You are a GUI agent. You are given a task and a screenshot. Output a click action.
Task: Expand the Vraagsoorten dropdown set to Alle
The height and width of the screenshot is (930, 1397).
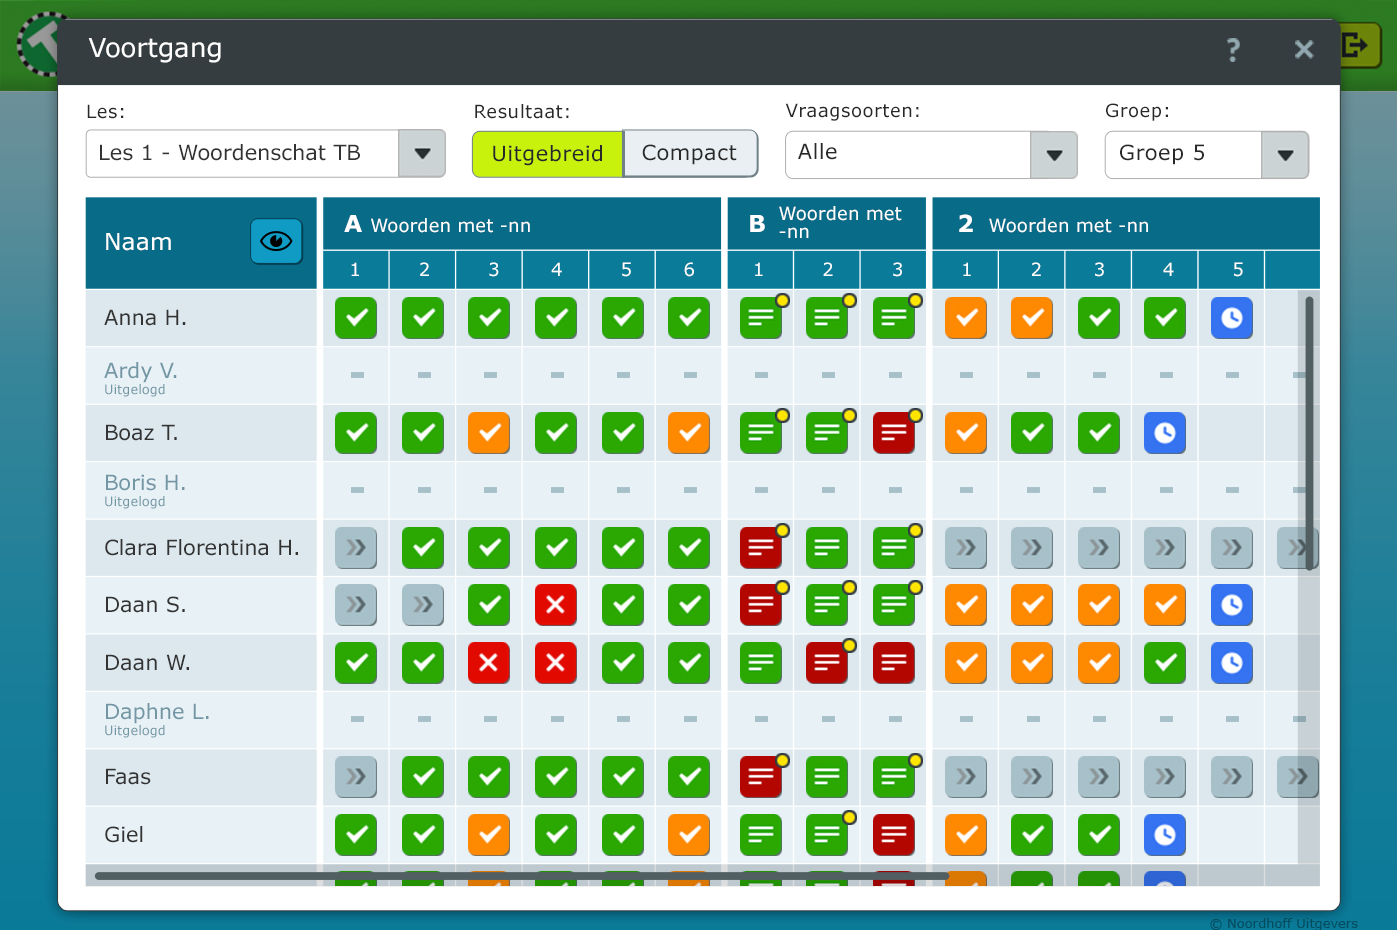931,155
